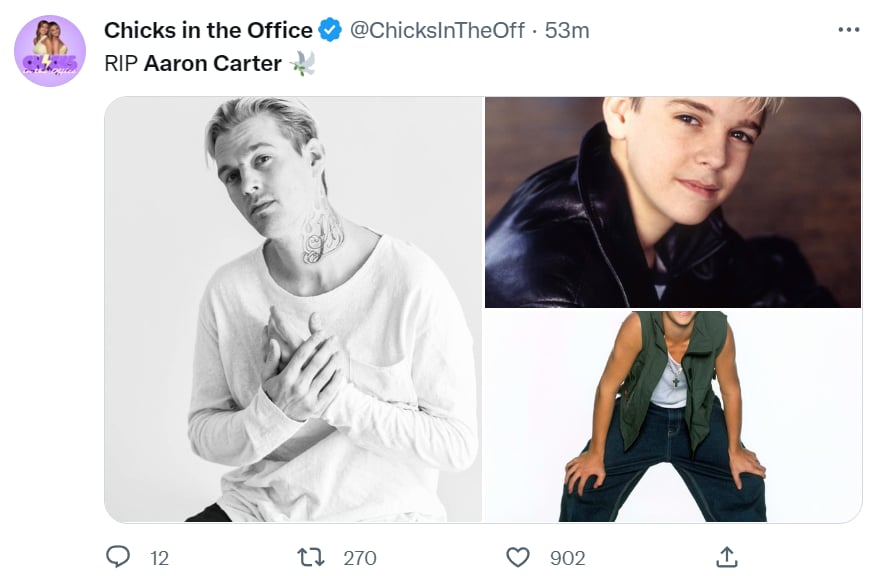This screenshot has width=877, height=576.
Task: Like the tweet with the heart icon
Action: click(517, 557)
